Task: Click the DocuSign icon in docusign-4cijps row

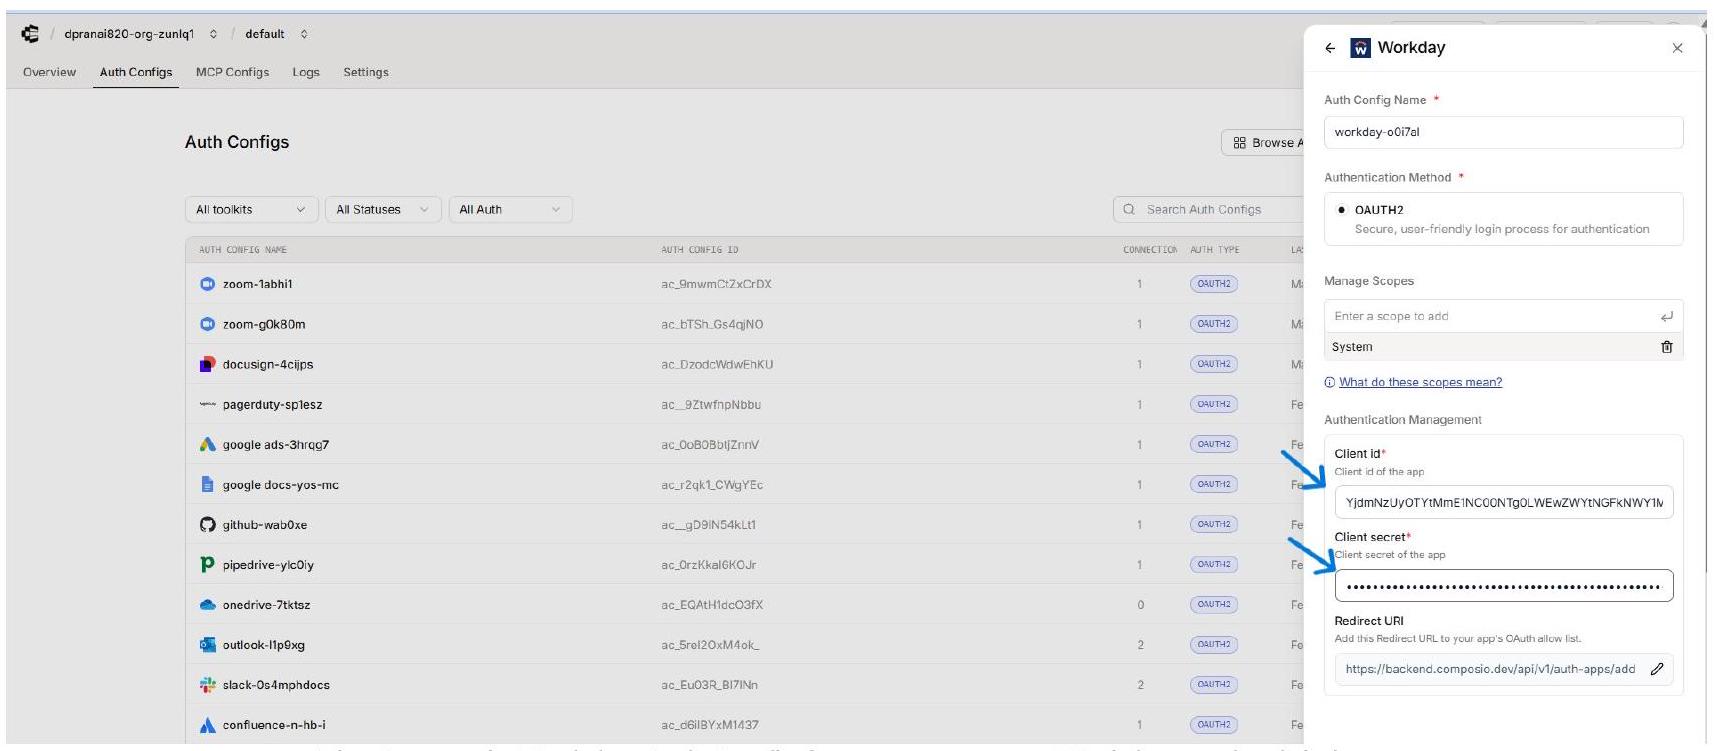Action: 207,364
